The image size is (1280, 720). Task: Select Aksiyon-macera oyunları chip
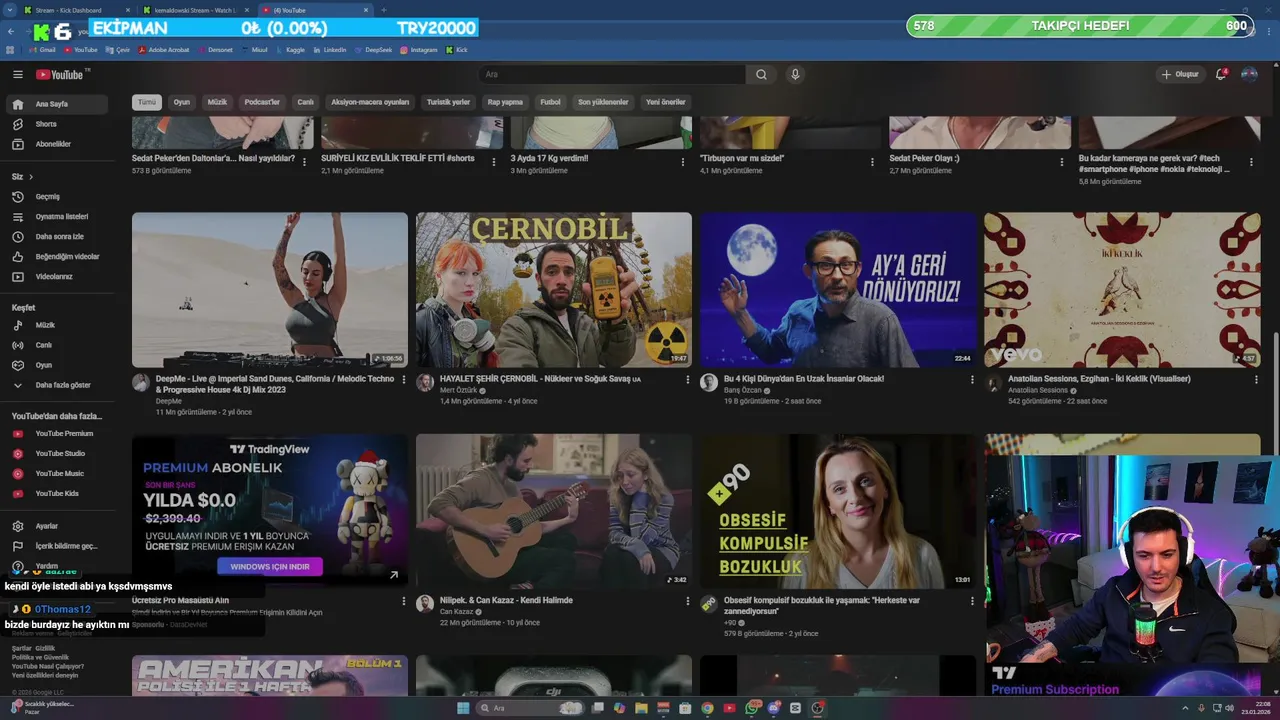(370, 102)
